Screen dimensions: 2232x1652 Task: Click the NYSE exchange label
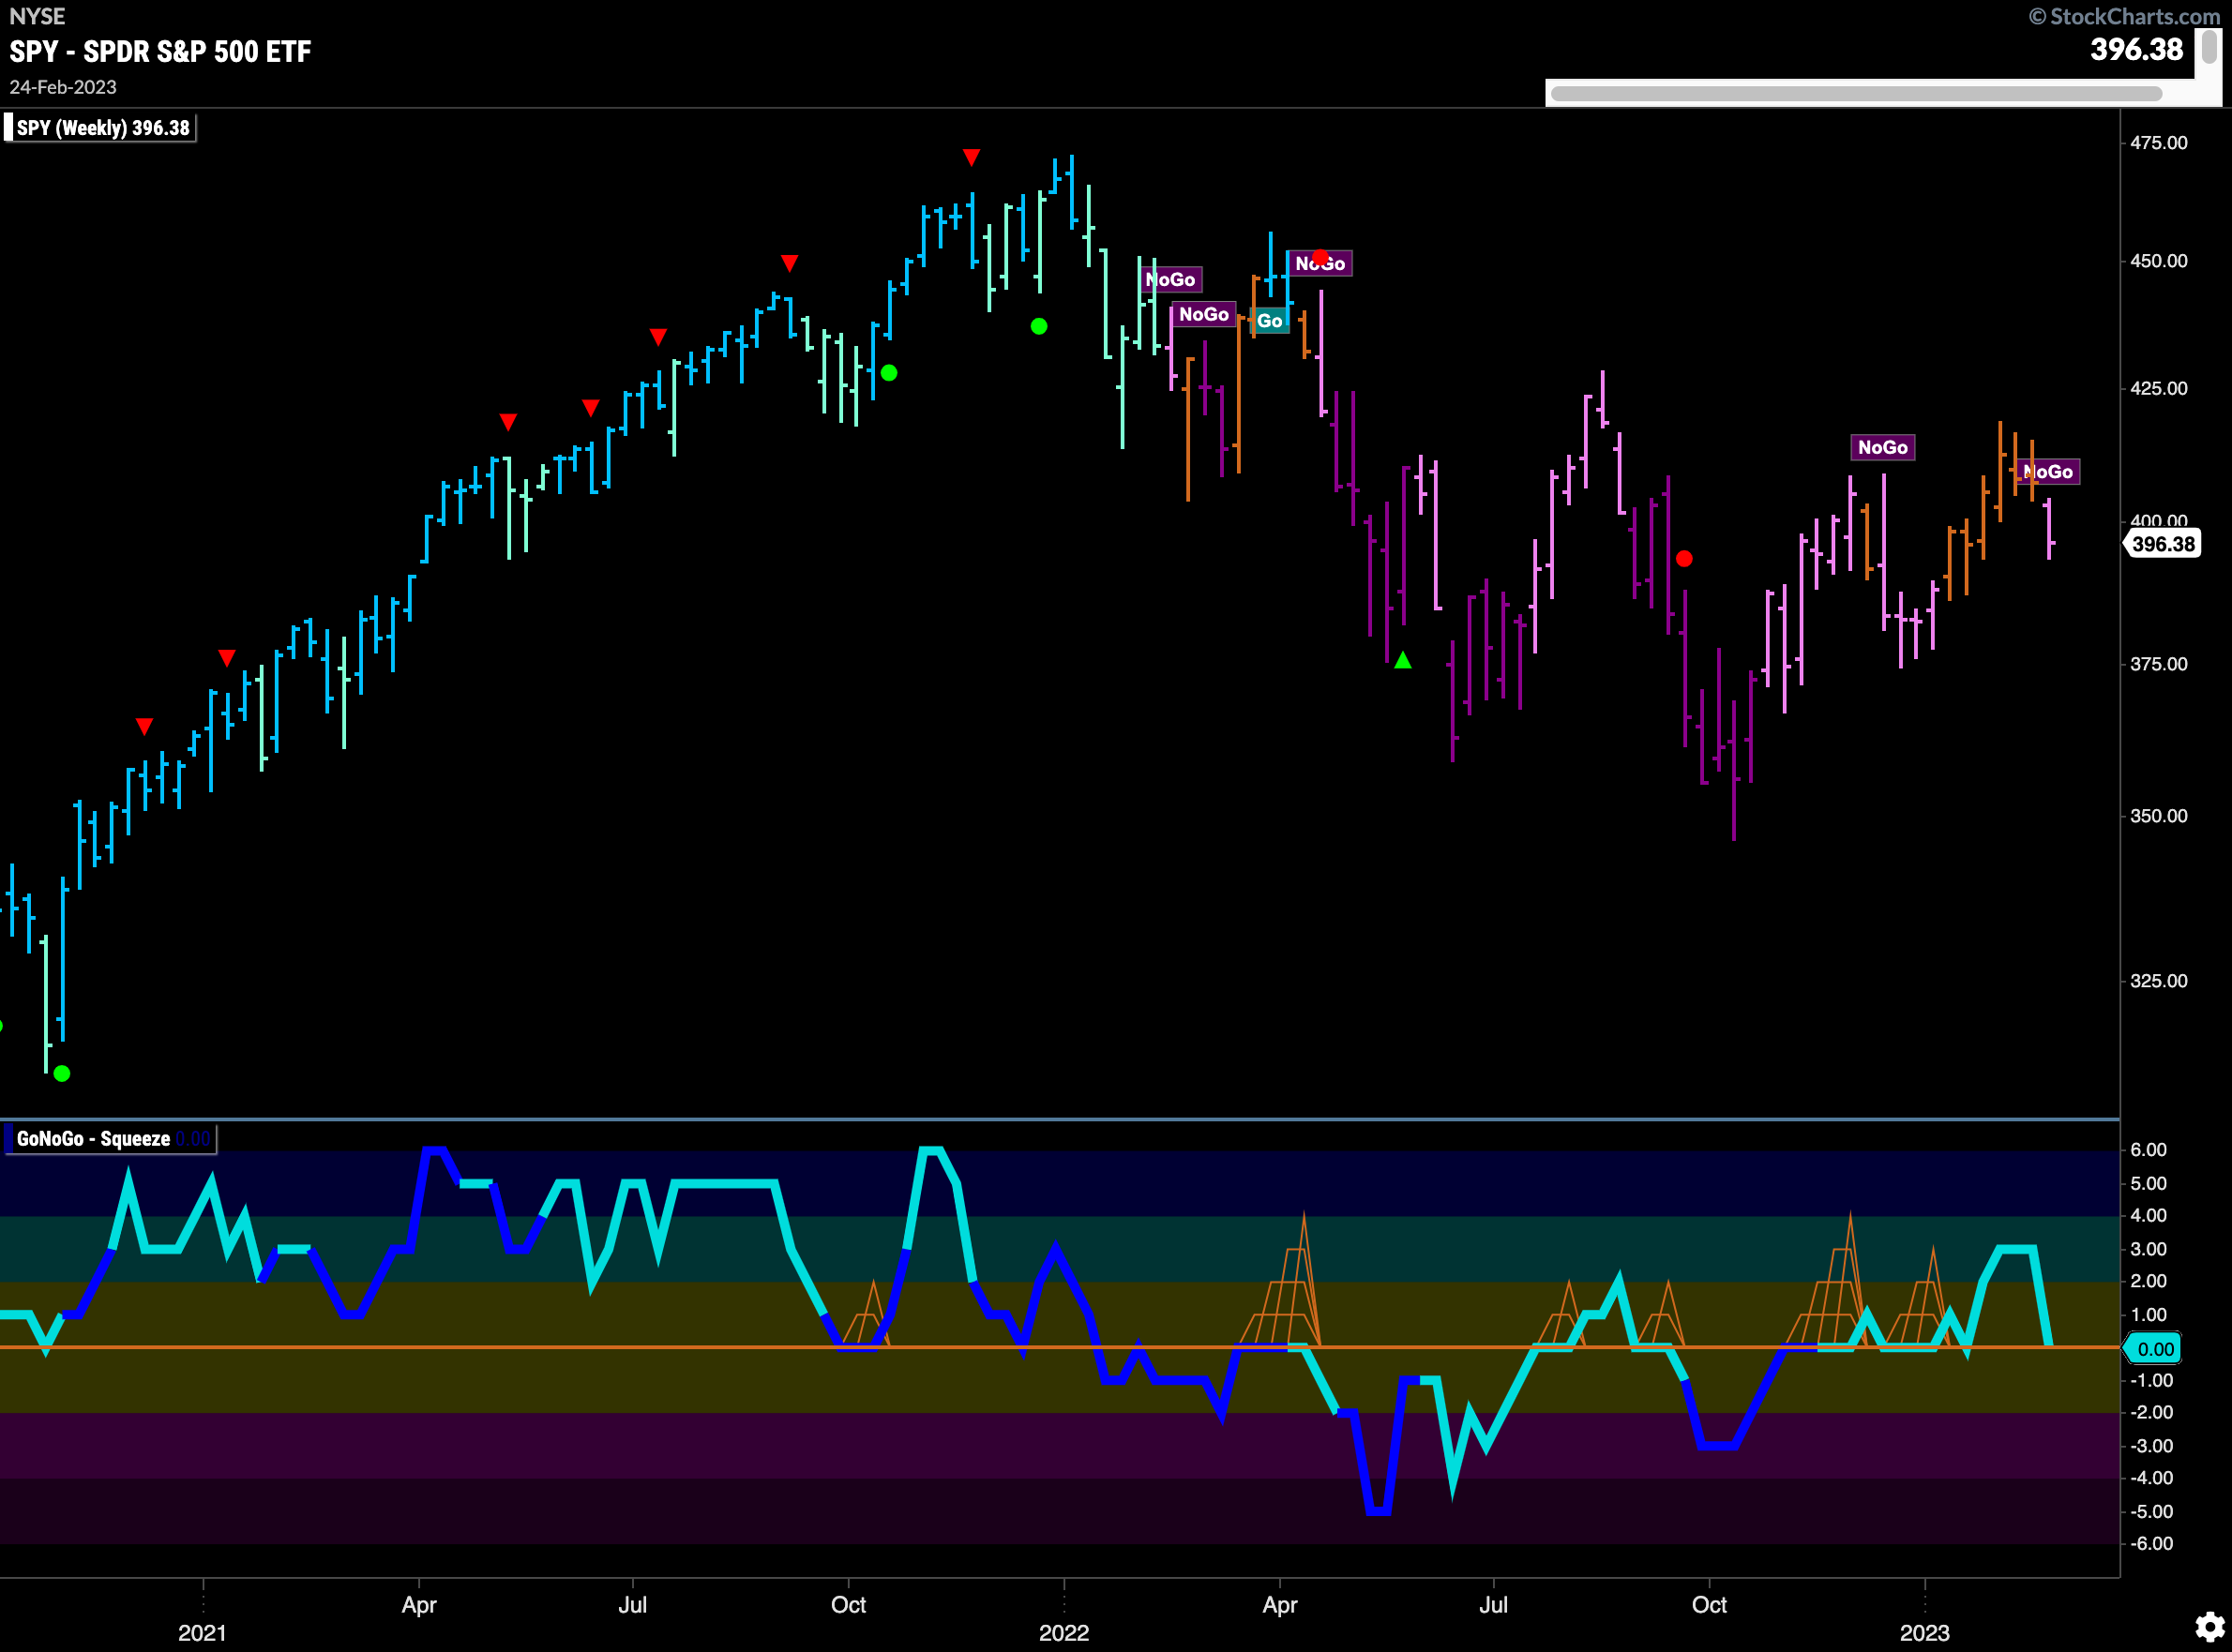37,16
